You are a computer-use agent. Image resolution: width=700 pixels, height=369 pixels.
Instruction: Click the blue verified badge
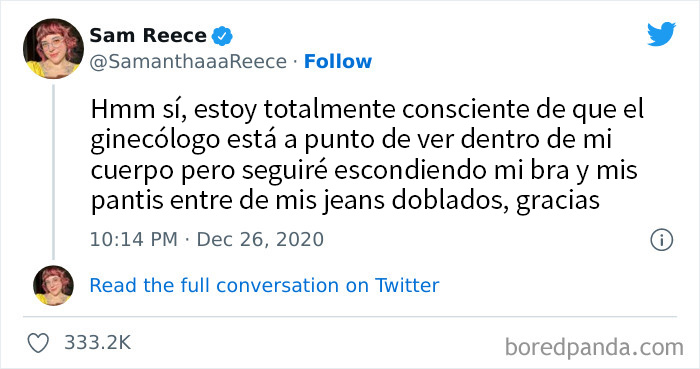pyautogui.click(x=222, y=36)
